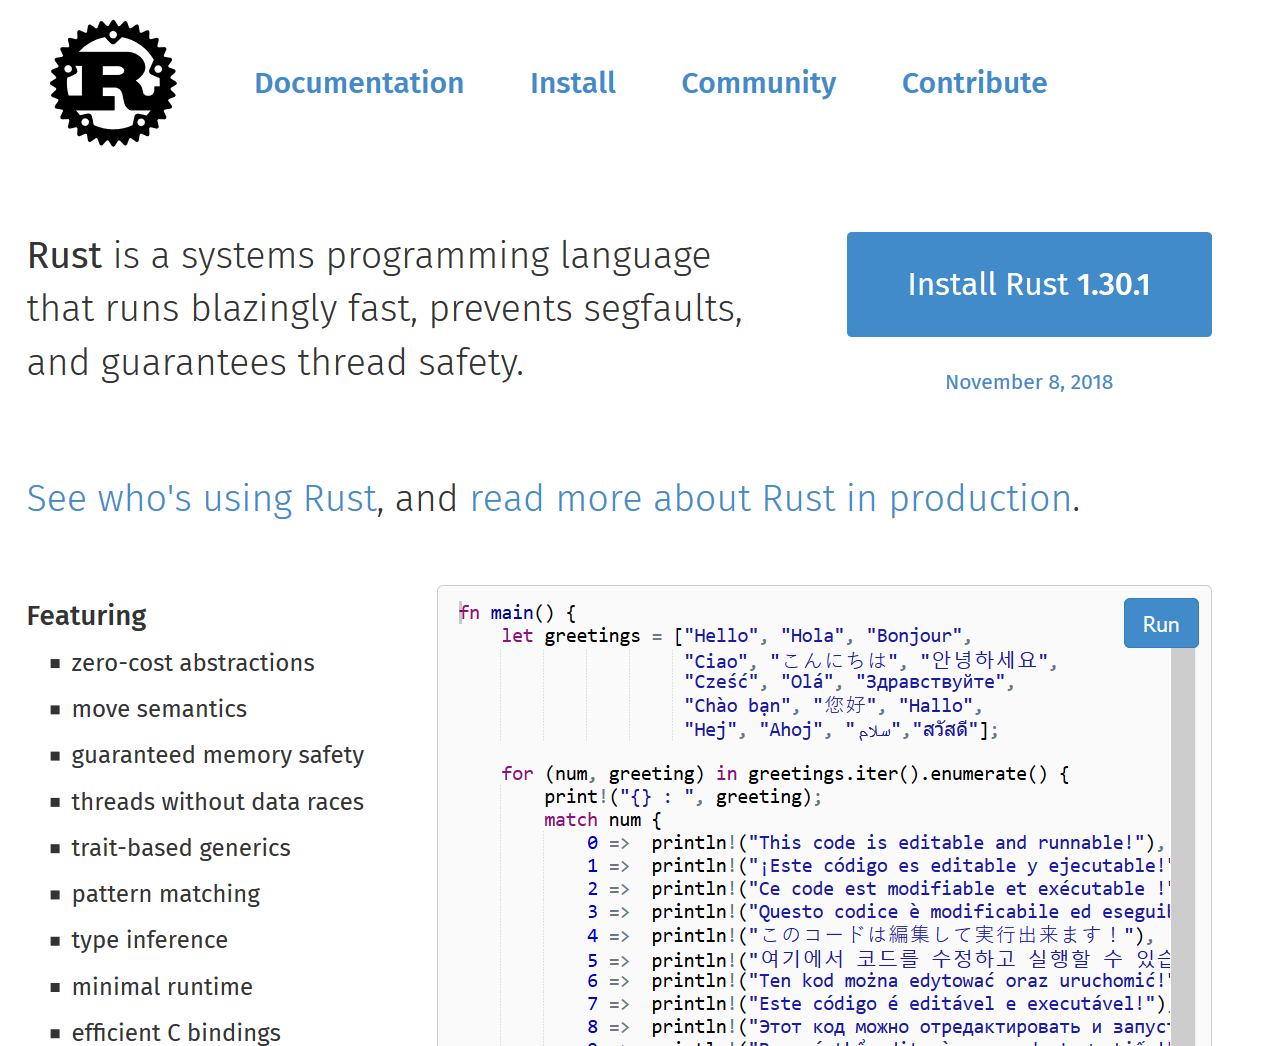This screenshot has width=1278, height=1046.
Task: Open the November 8, 2018 release link
Action: pyautogui.click(x=1028, y=382)
